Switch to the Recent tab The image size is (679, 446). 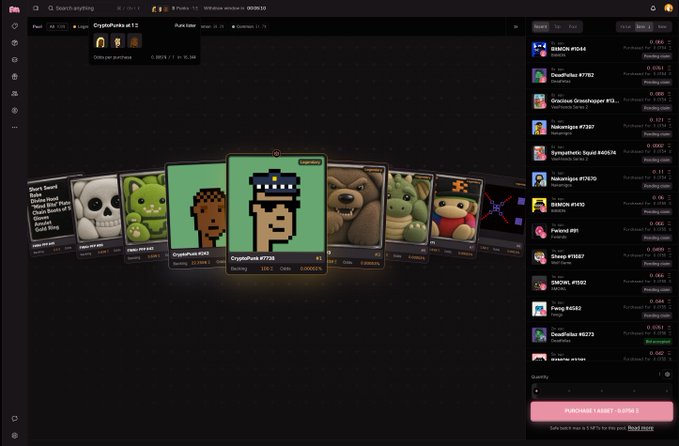[540, 27]
